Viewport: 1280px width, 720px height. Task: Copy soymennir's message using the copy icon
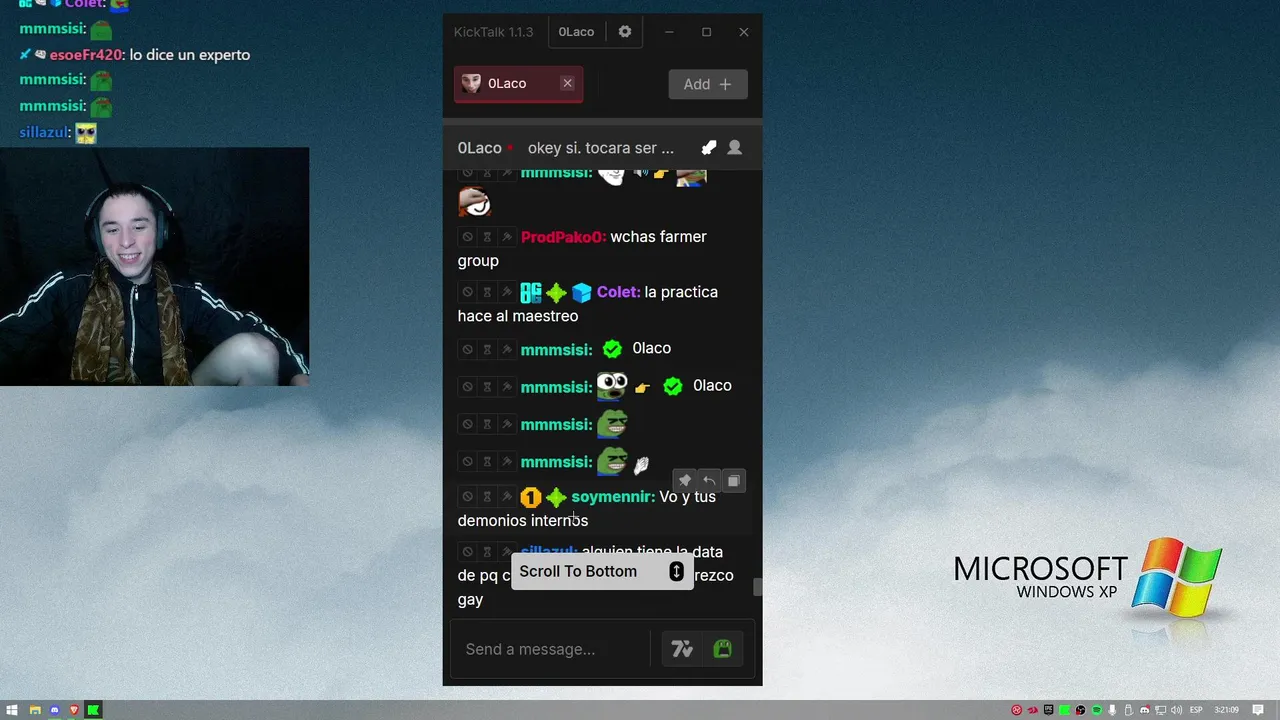coord(733,481)
